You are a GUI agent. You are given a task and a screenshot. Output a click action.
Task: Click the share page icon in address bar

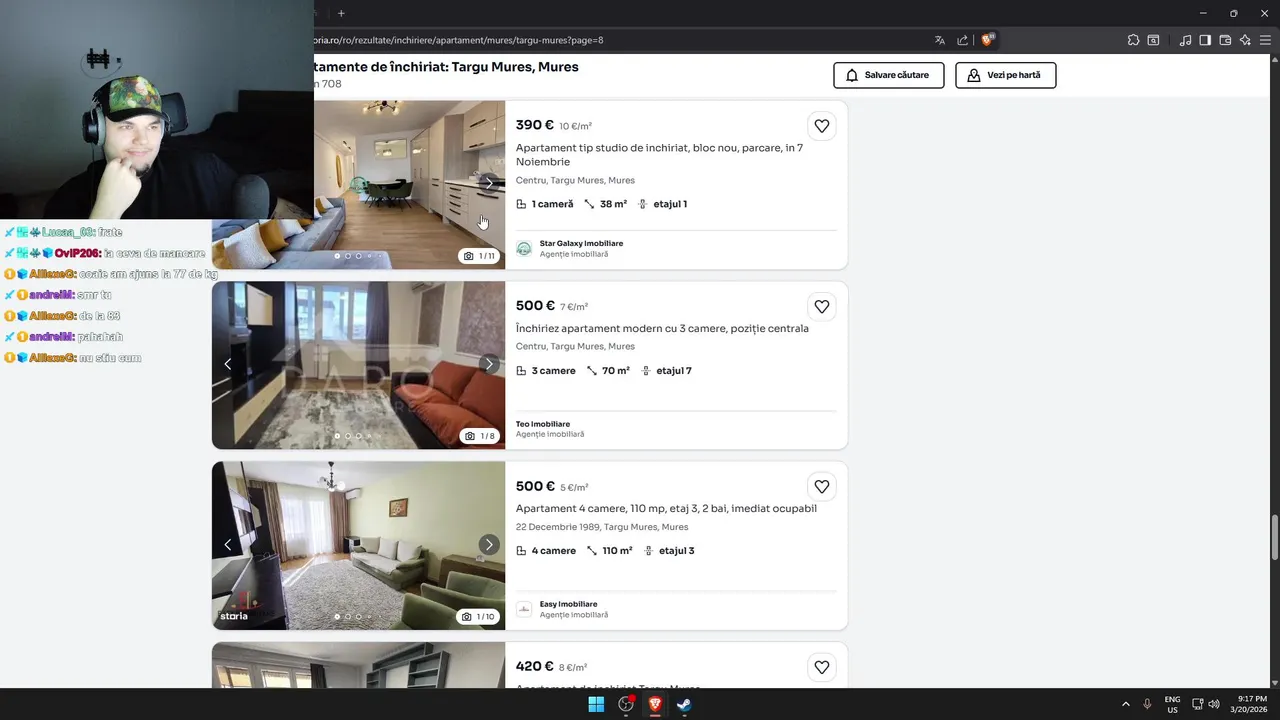click(963, 40)
